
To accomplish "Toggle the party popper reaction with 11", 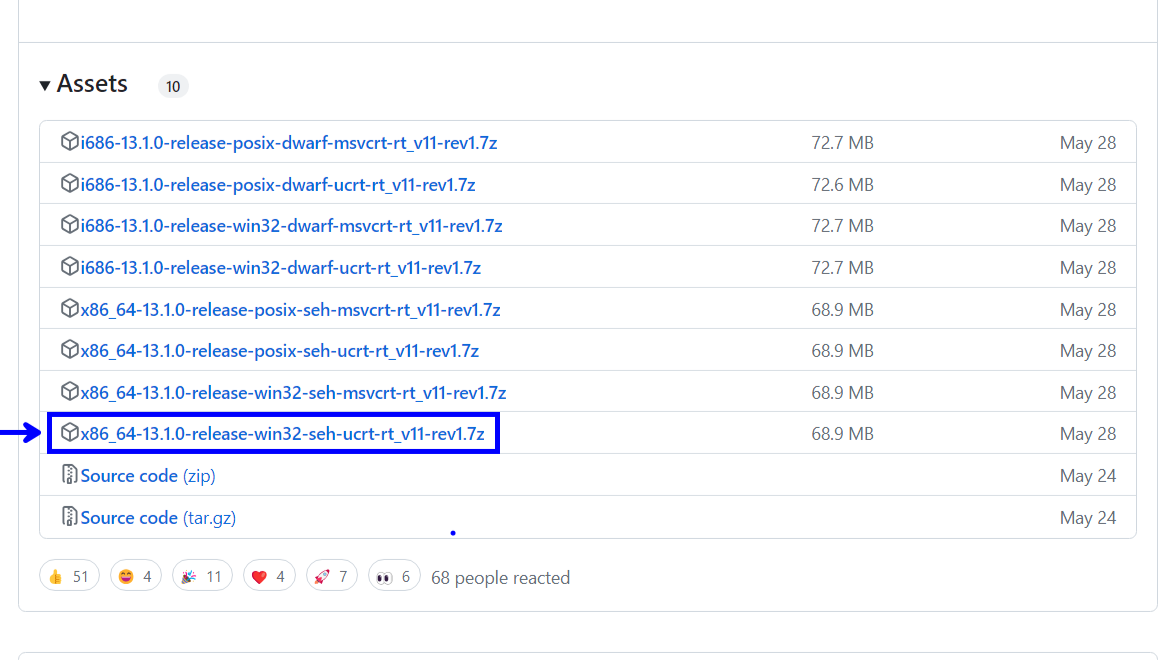I will [x=202, y=576].
